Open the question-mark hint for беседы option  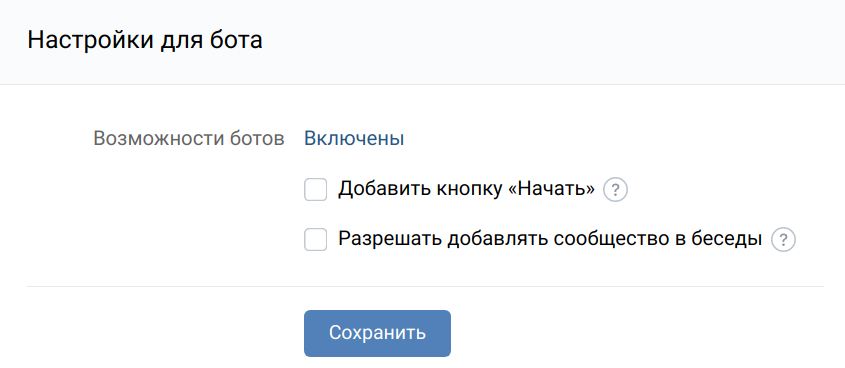coord(784,240)
